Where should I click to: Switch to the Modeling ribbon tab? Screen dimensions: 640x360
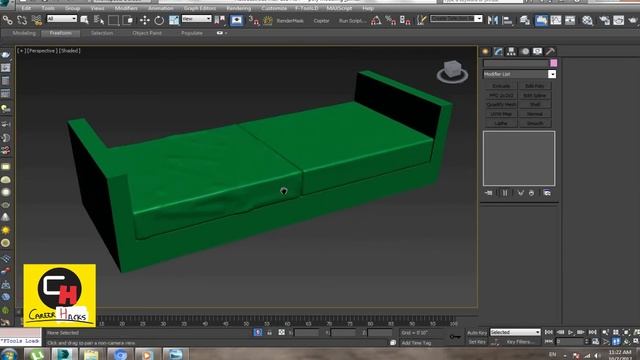click(x=24, y=33)
